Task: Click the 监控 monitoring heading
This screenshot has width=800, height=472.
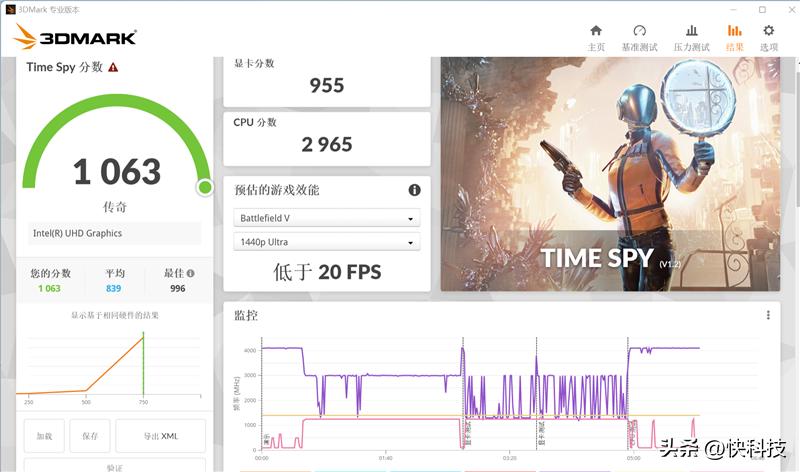Action: (245, 315)
